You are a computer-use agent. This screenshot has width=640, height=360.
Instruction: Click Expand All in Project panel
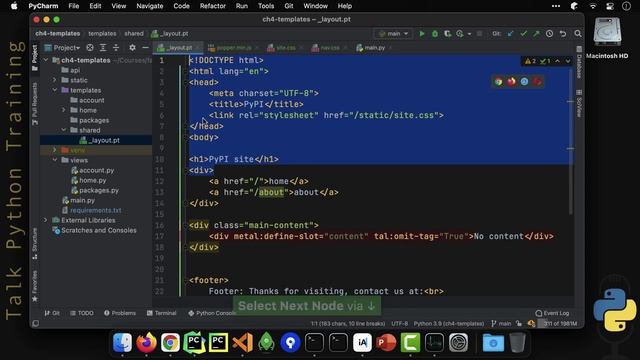pos(103,48)
